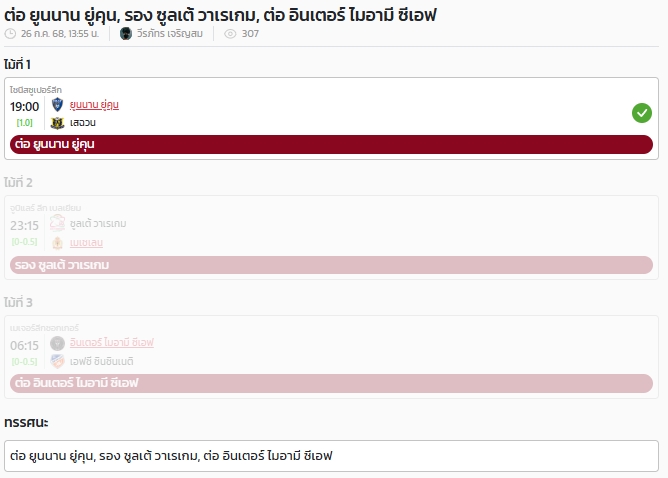Image resolution: width=668 pixels, height=478 pixels.
Task: Click the author avatar for วีรภัทร เจริญสม
Action: click(x=126, y=34)
